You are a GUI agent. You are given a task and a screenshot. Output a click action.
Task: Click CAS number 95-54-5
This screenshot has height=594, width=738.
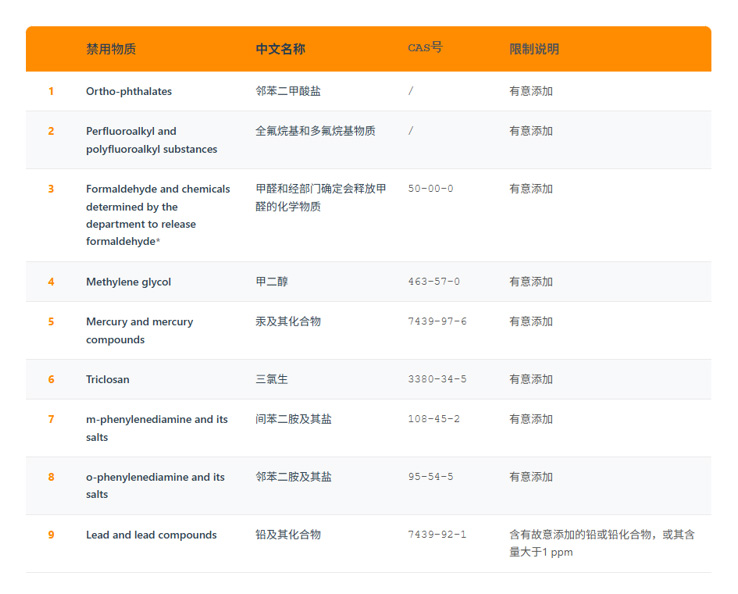coord(430,477)
